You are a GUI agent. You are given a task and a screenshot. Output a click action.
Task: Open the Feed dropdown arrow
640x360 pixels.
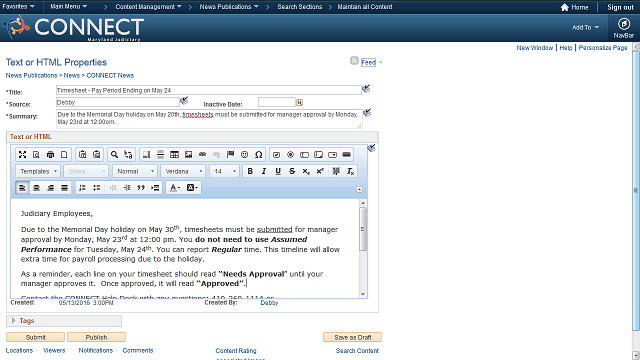pyautogui.click(x=380, y=62)
